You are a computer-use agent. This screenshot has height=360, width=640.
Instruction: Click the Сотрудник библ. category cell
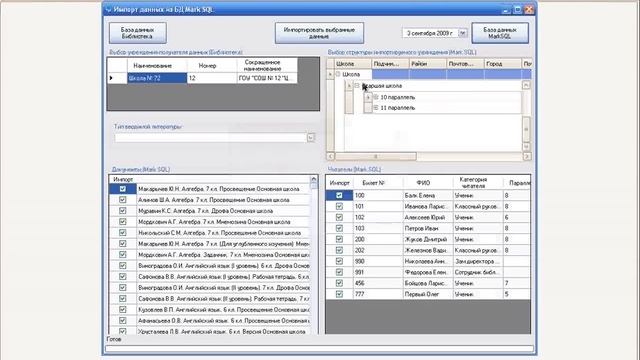tap(478, 272)
